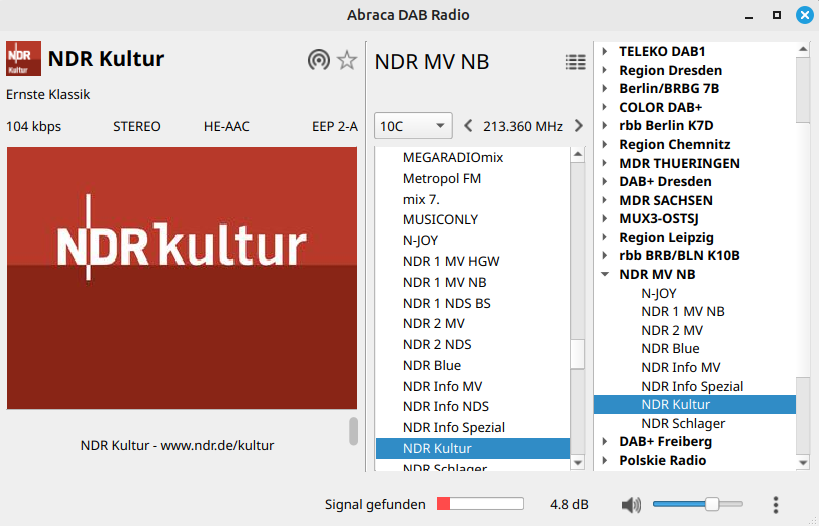Expand the Polskie Radio ensemble
Screen dimensions: 819x526
605,460
